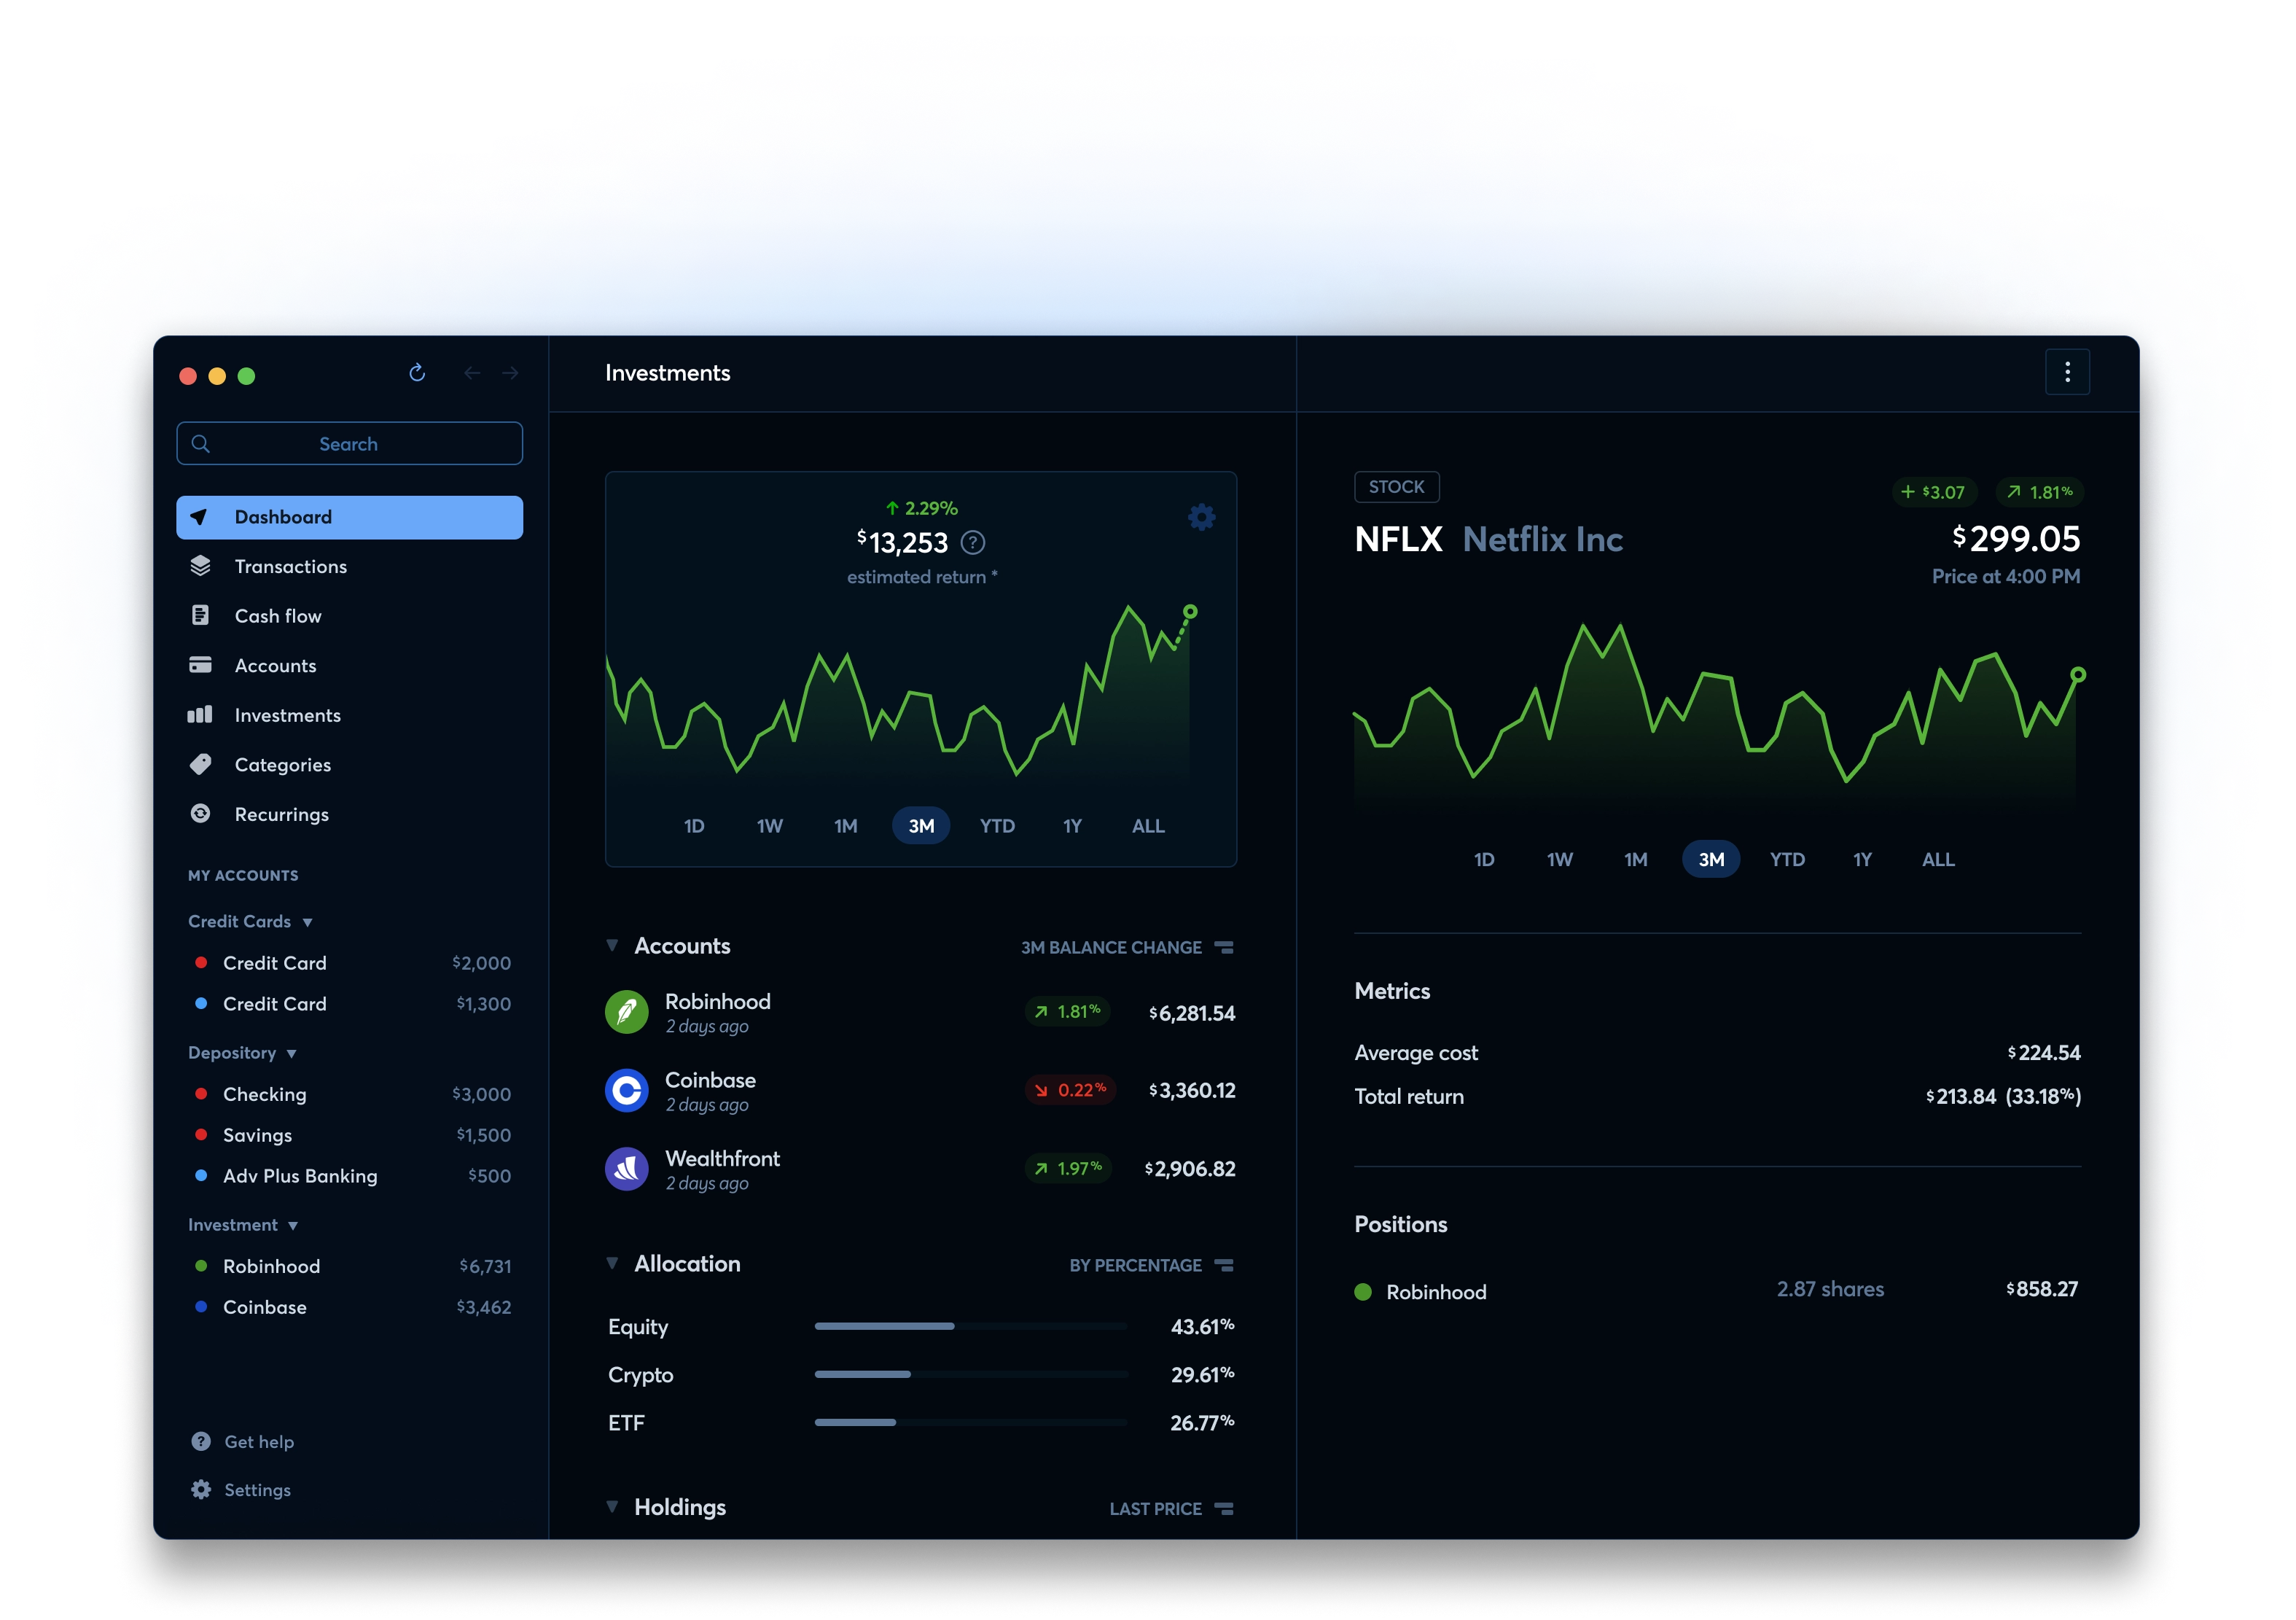
Task: Click the estimated return help question icon
Action: (x=972, y=542)
